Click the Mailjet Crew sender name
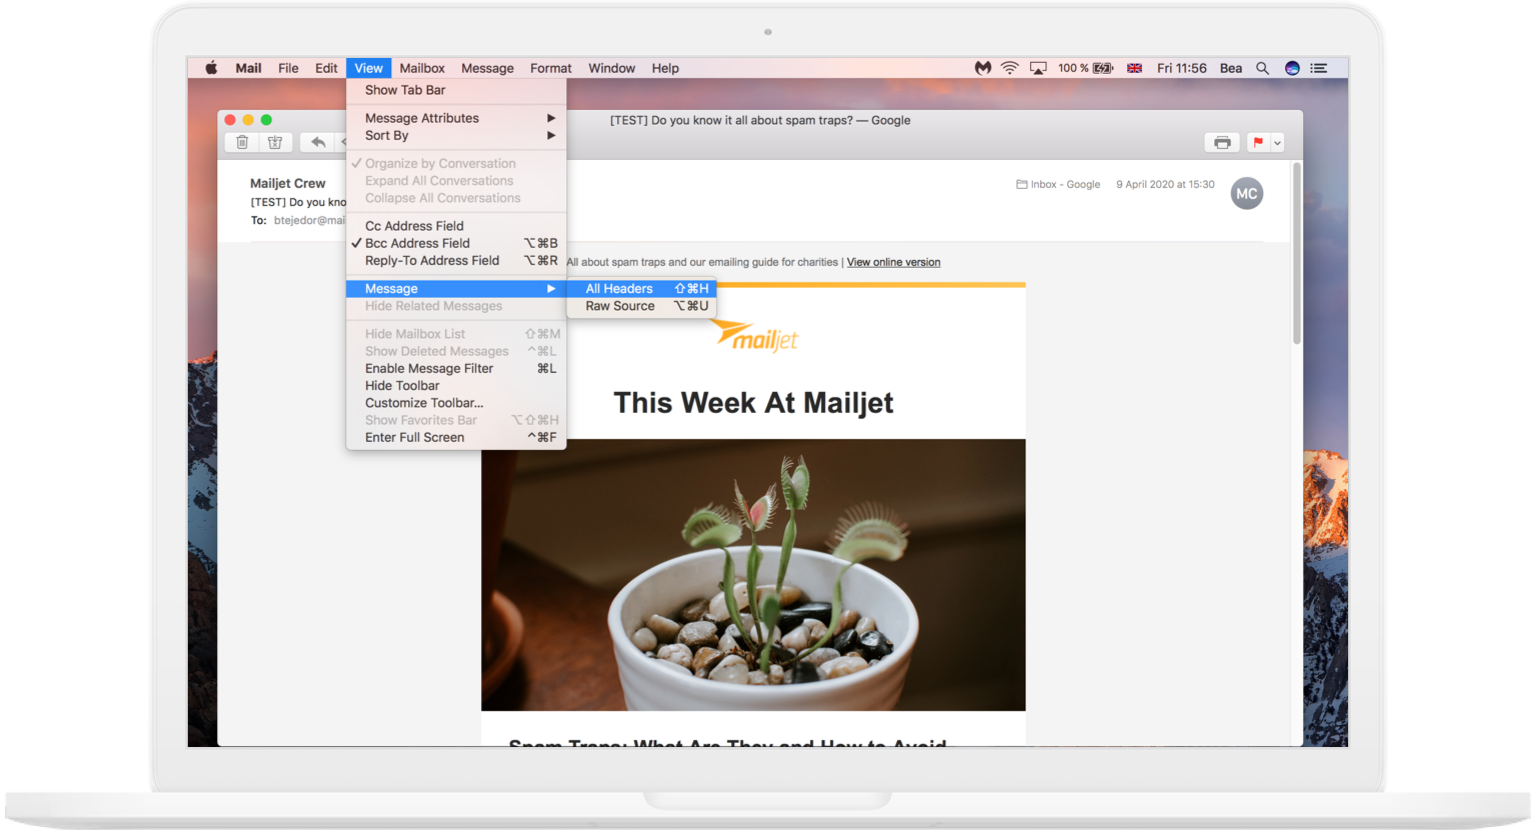Image resolution: width=1536 pixels, height=830 pixels. pos(288,183)
